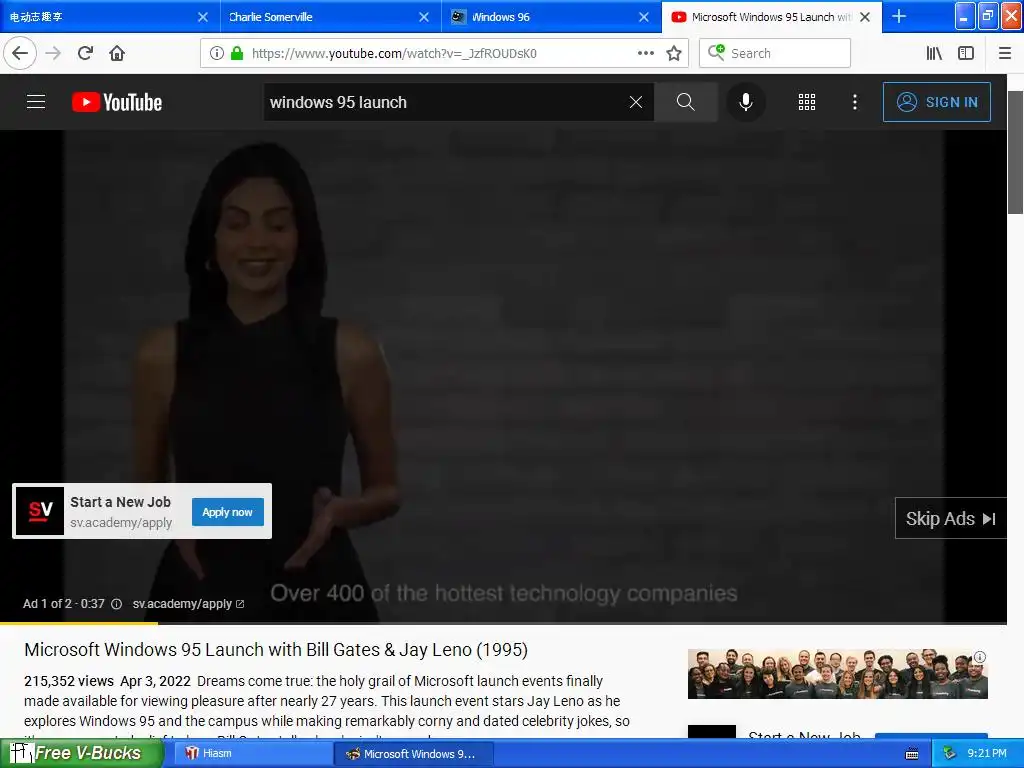Click the 9:21 PM clock
The image size is (1024, 768).
987,754
